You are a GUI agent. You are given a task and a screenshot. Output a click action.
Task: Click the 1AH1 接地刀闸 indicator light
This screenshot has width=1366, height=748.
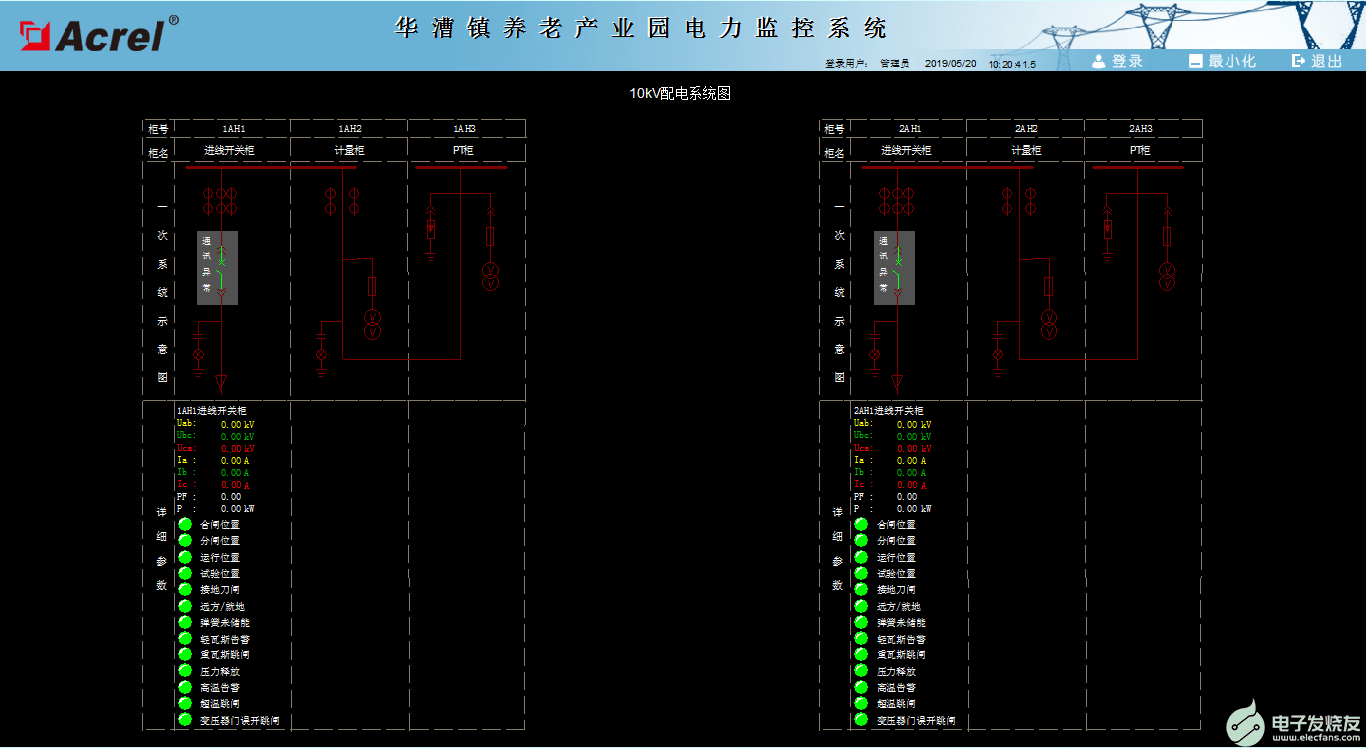(185, 589)
